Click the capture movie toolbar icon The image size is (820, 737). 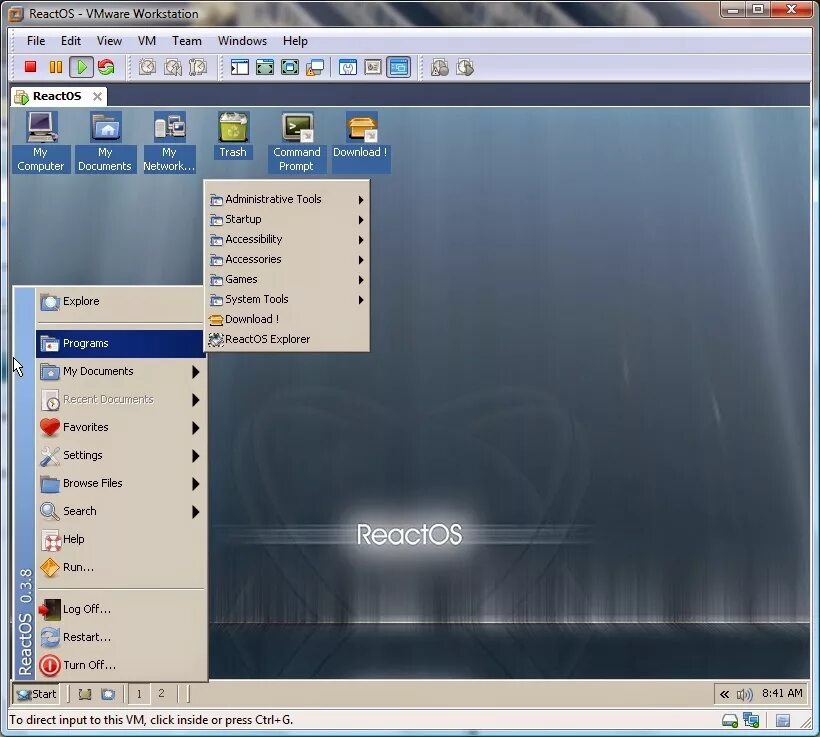click(465, 67)
